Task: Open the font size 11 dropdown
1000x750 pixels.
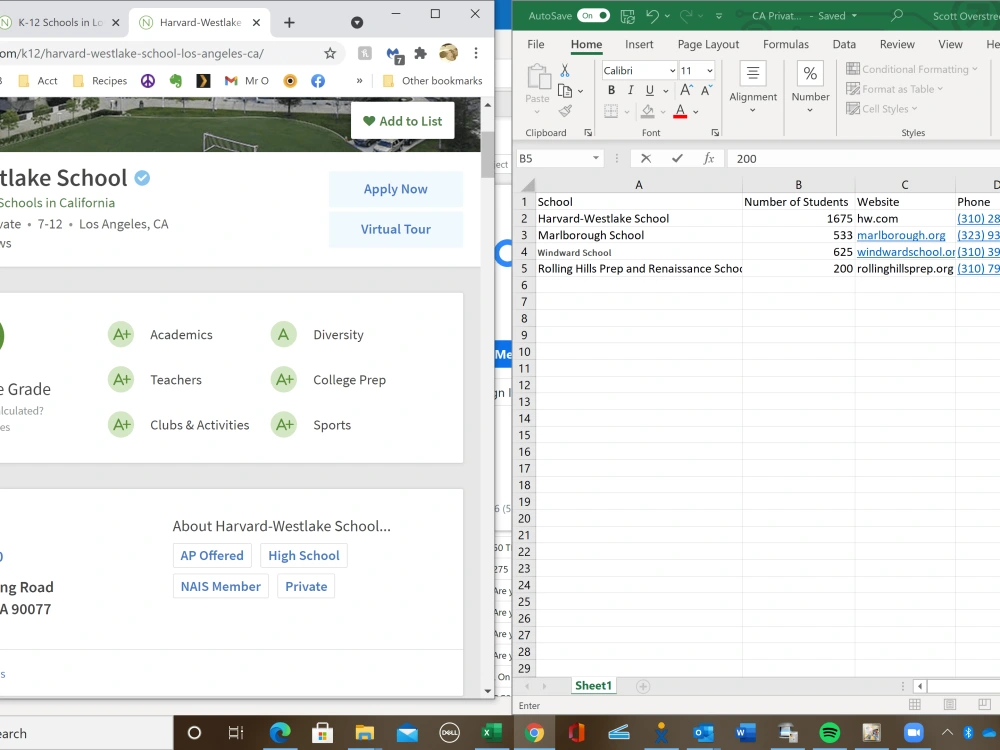Action: click(x=710, y=71)
